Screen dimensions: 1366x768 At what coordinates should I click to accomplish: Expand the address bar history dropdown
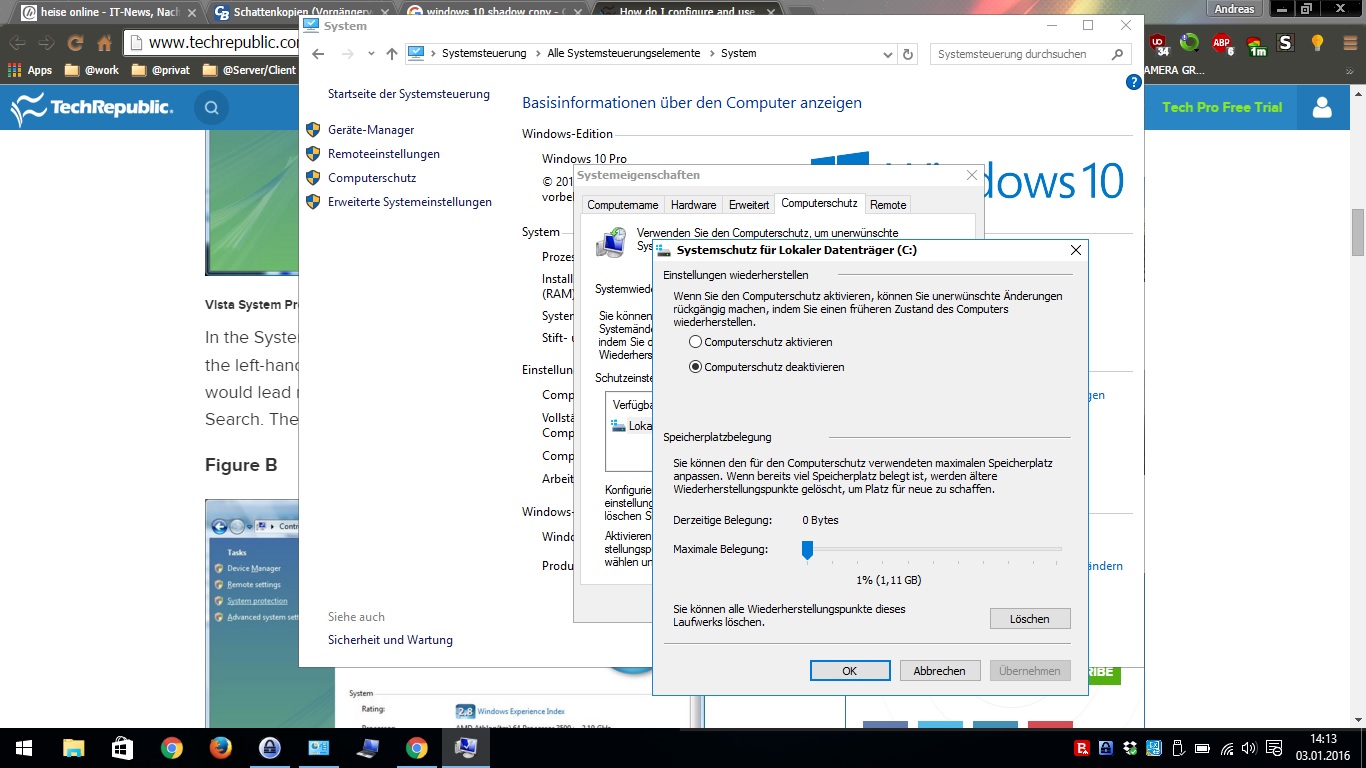tap(888, 54)
